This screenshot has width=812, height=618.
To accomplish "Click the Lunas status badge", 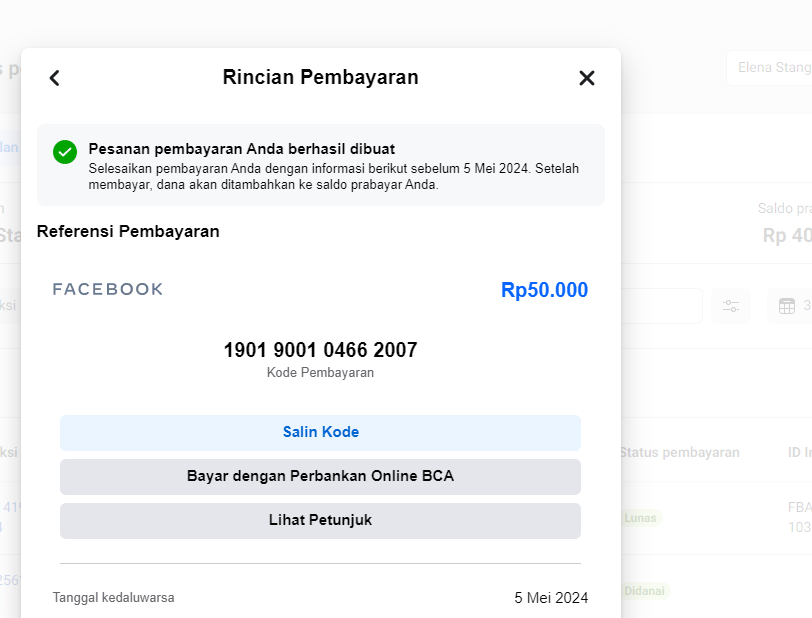I will click(640, 518).
